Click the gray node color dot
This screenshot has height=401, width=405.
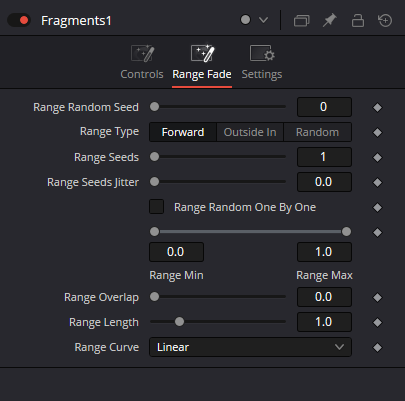click(x=245, y=20)
